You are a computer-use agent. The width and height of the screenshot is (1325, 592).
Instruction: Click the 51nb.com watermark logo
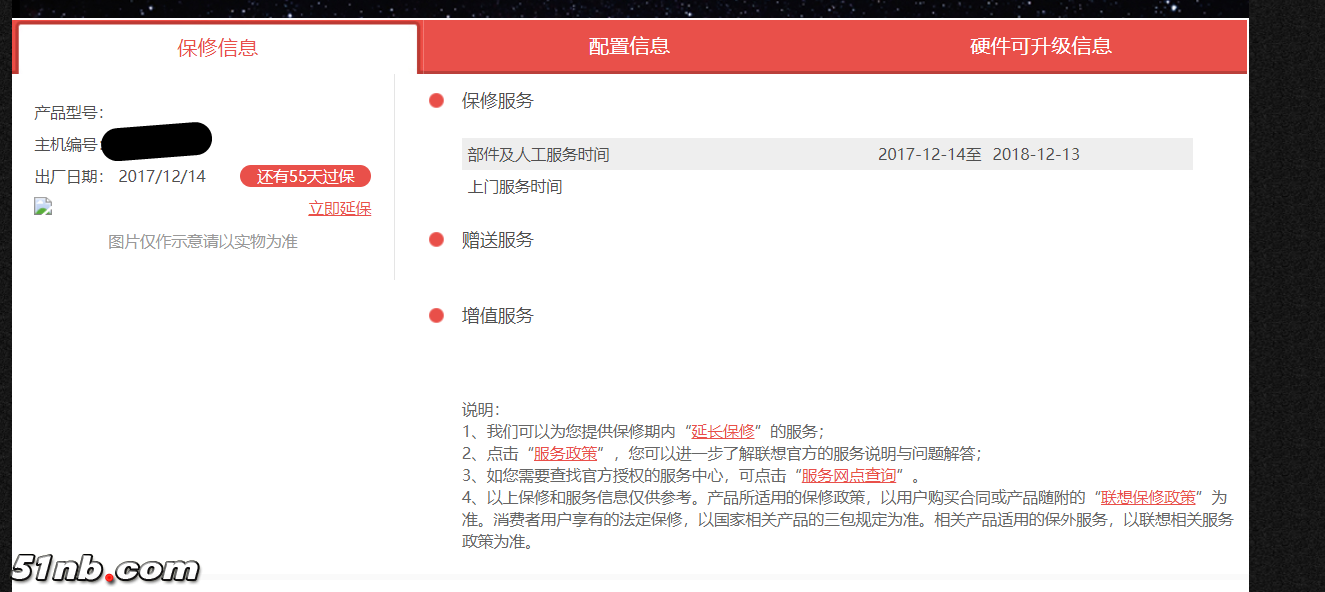coord(105,569)
